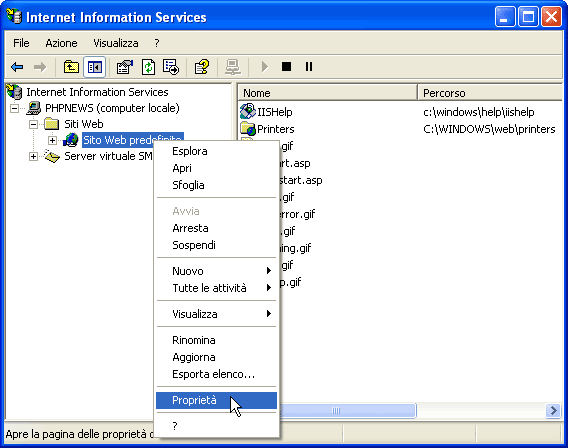Open the File menu
This screenshot has height=448, width=568.
[21, 43]
